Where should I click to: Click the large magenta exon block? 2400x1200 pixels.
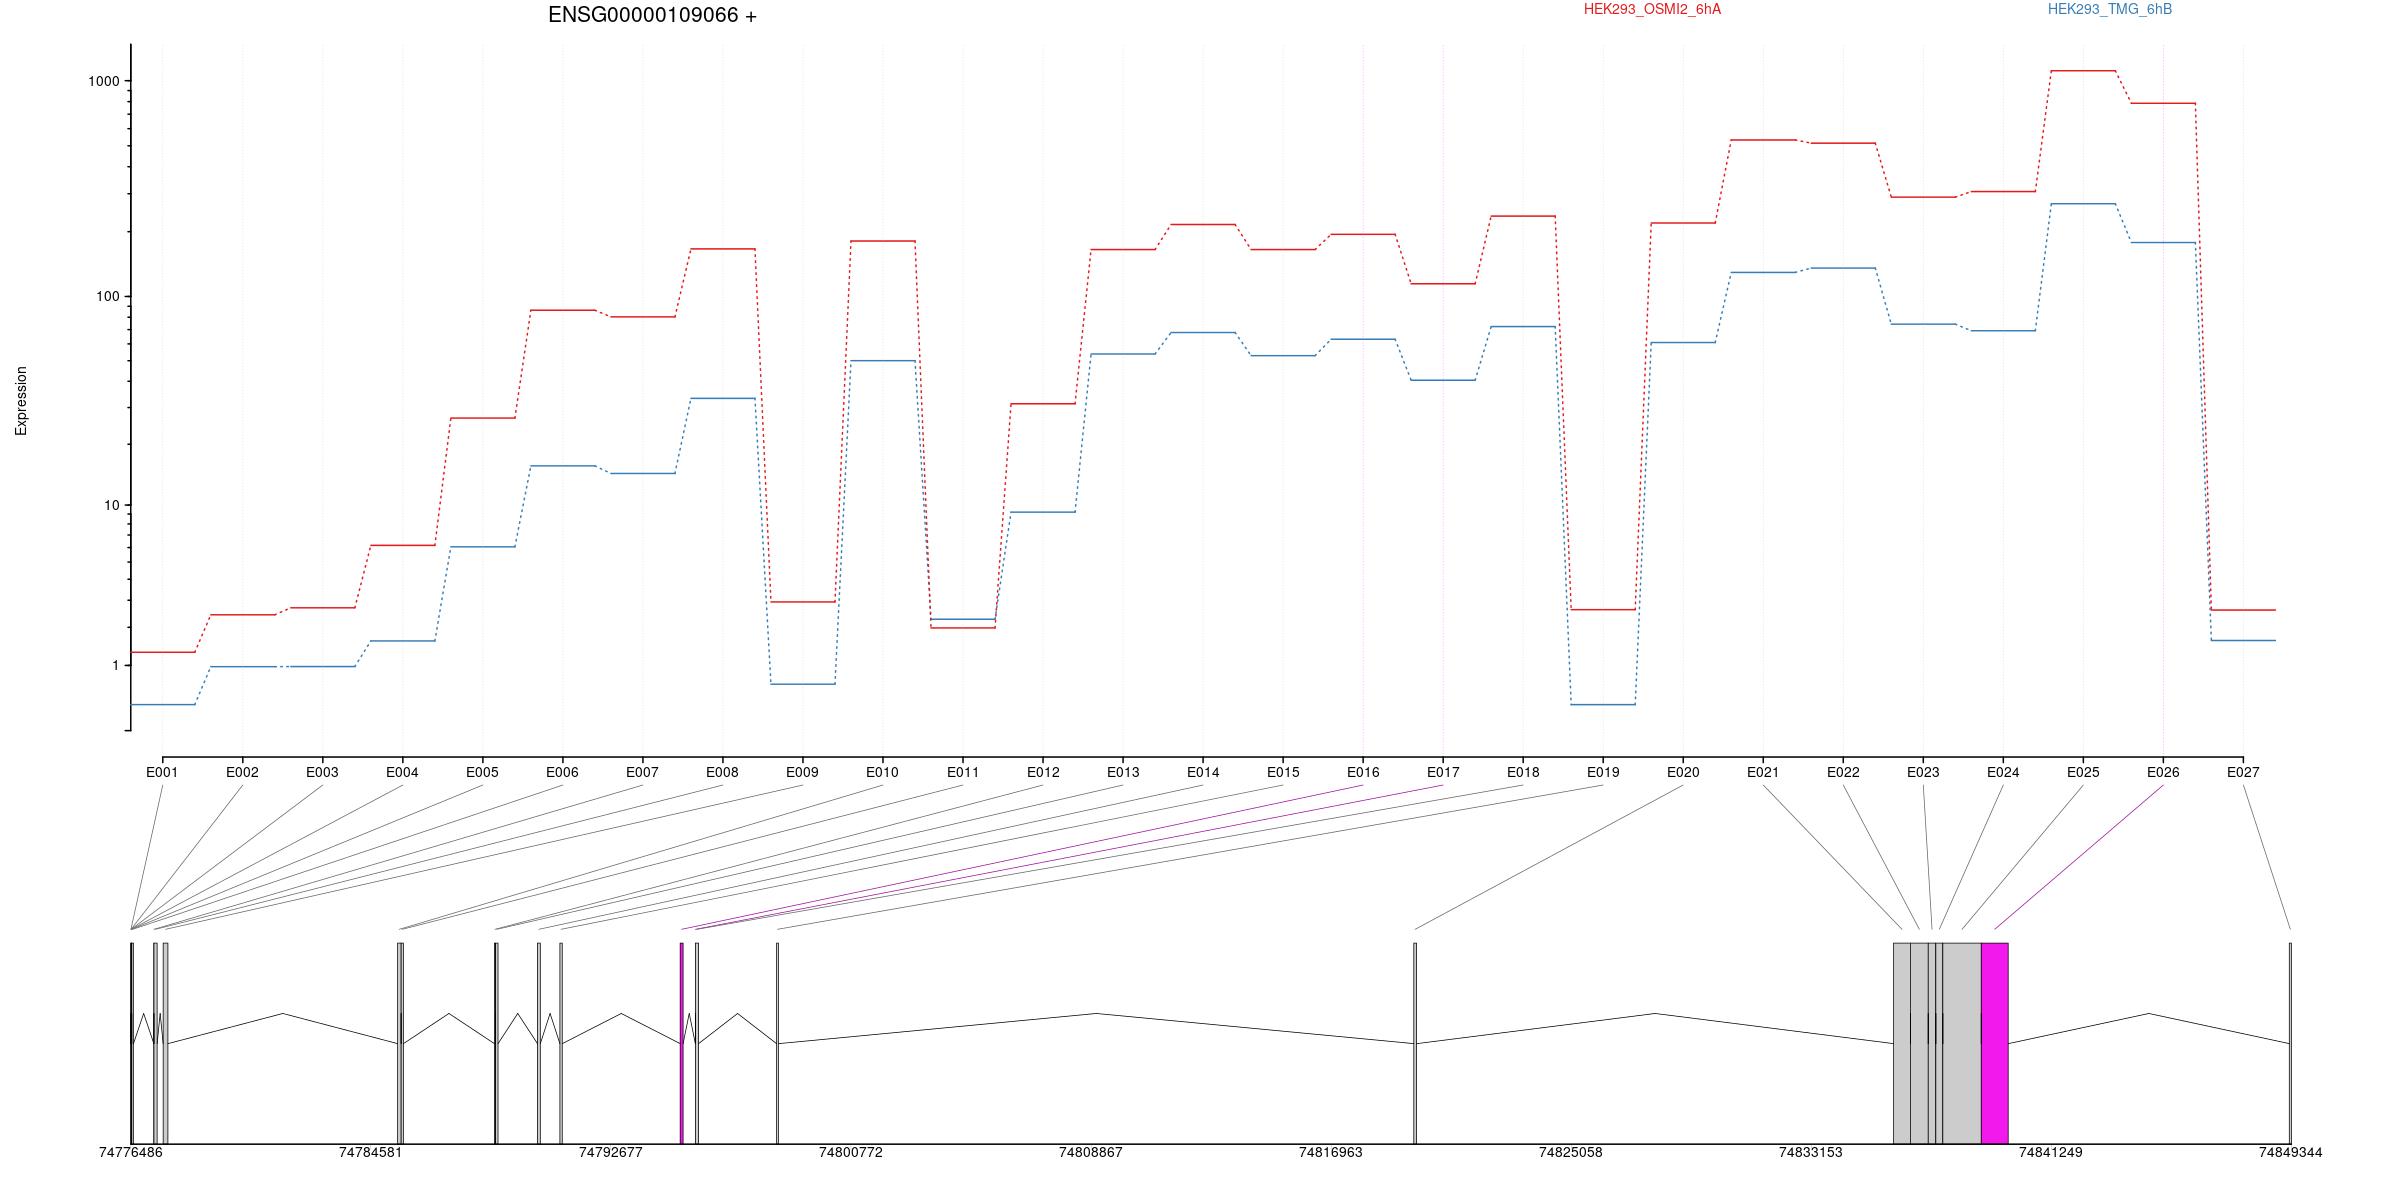tap(1995, 1043)
